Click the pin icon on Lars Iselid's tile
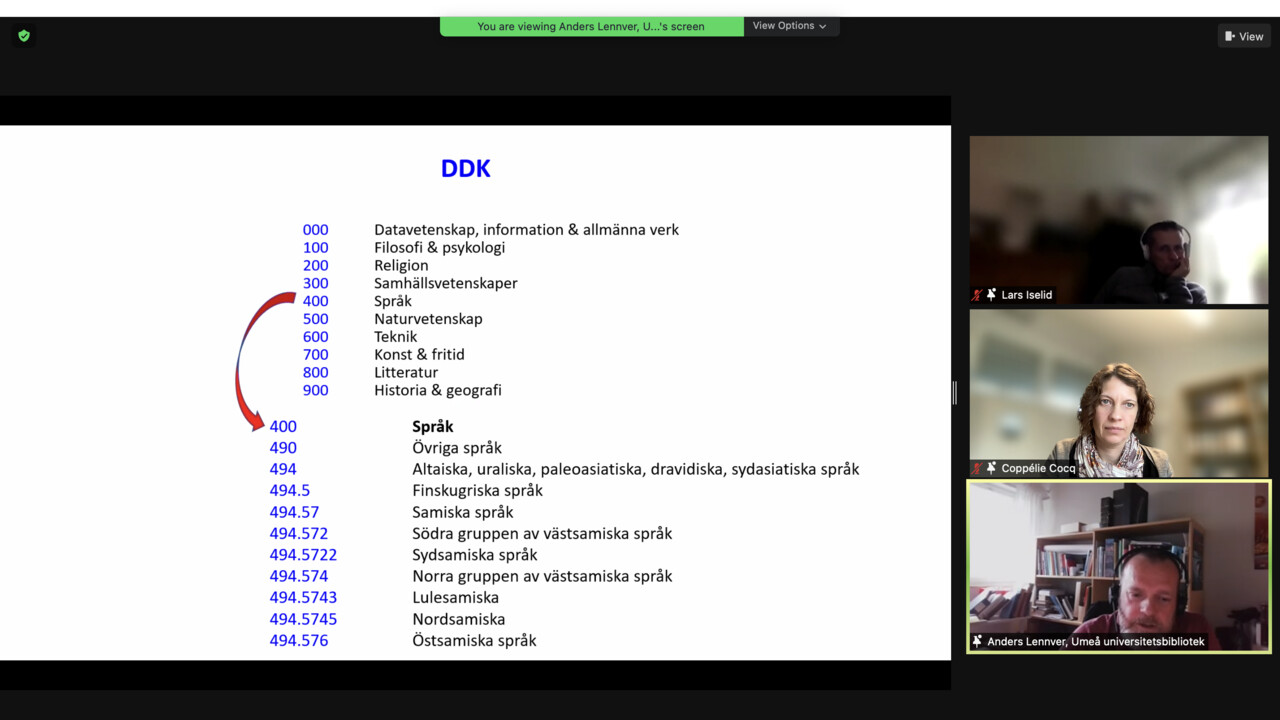 coord(990,294)
